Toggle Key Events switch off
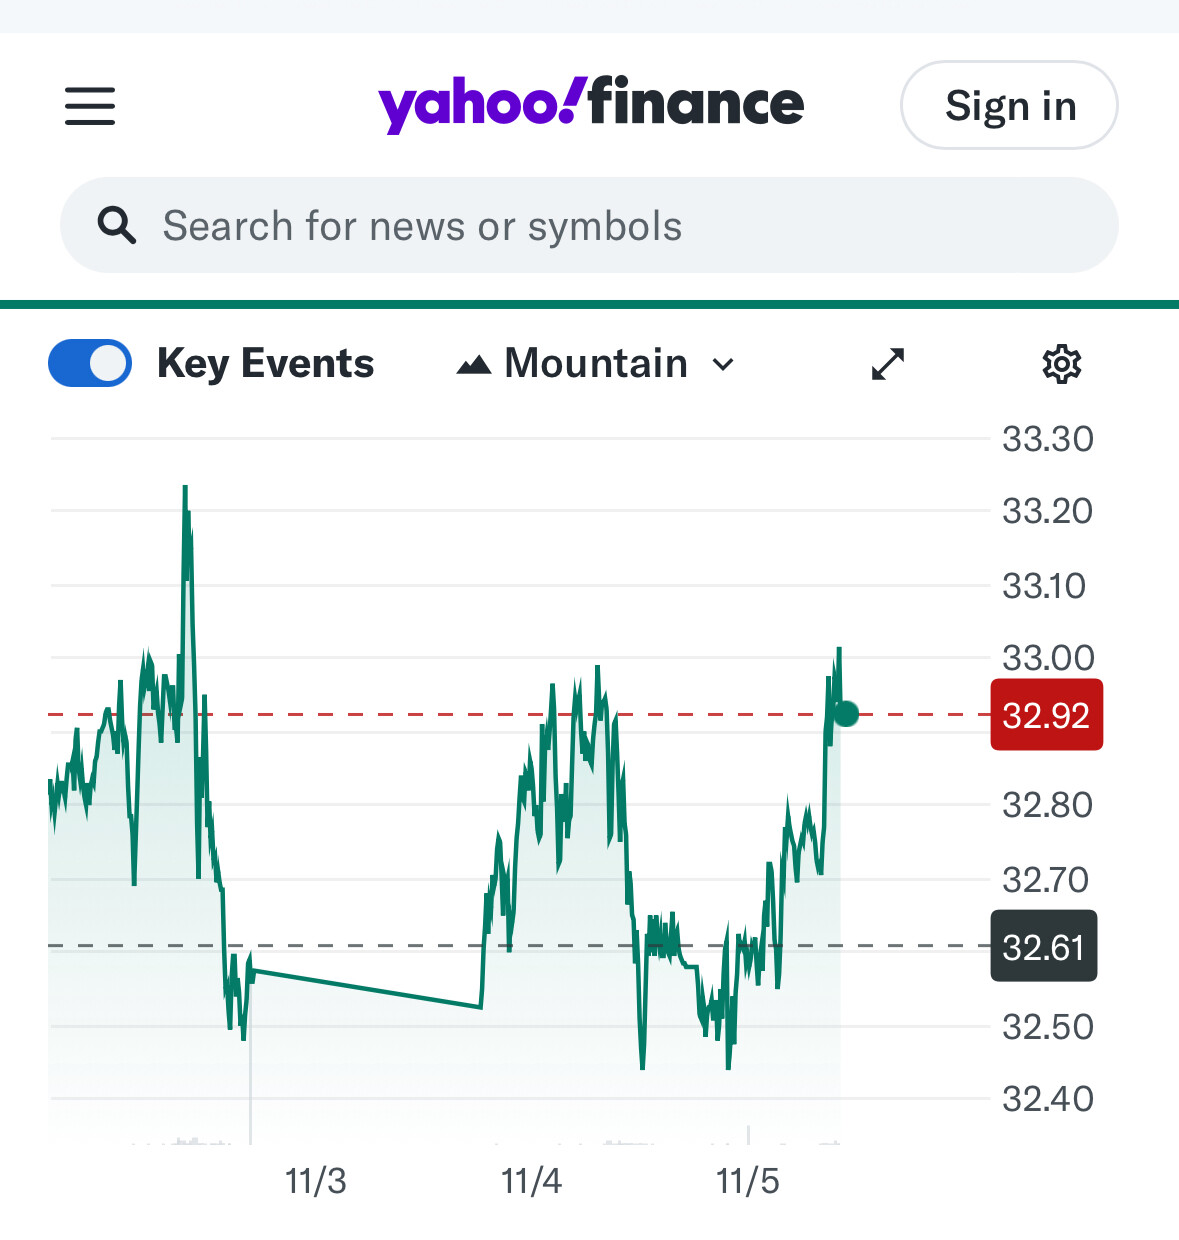1179x1240 pixels. pos(90,363)
